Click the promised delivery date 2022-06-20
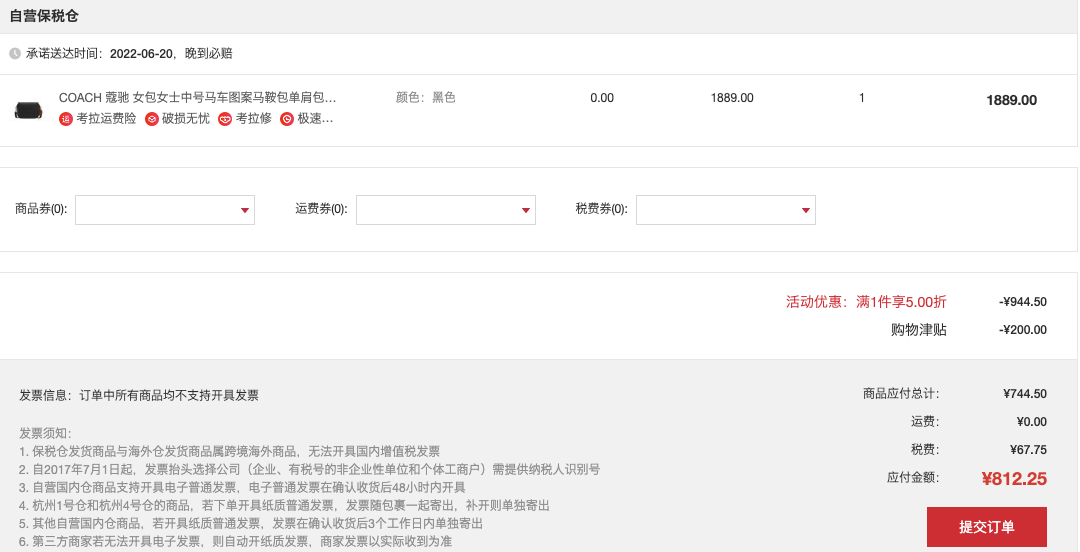 pyautogui.click(x=141, y=53)
